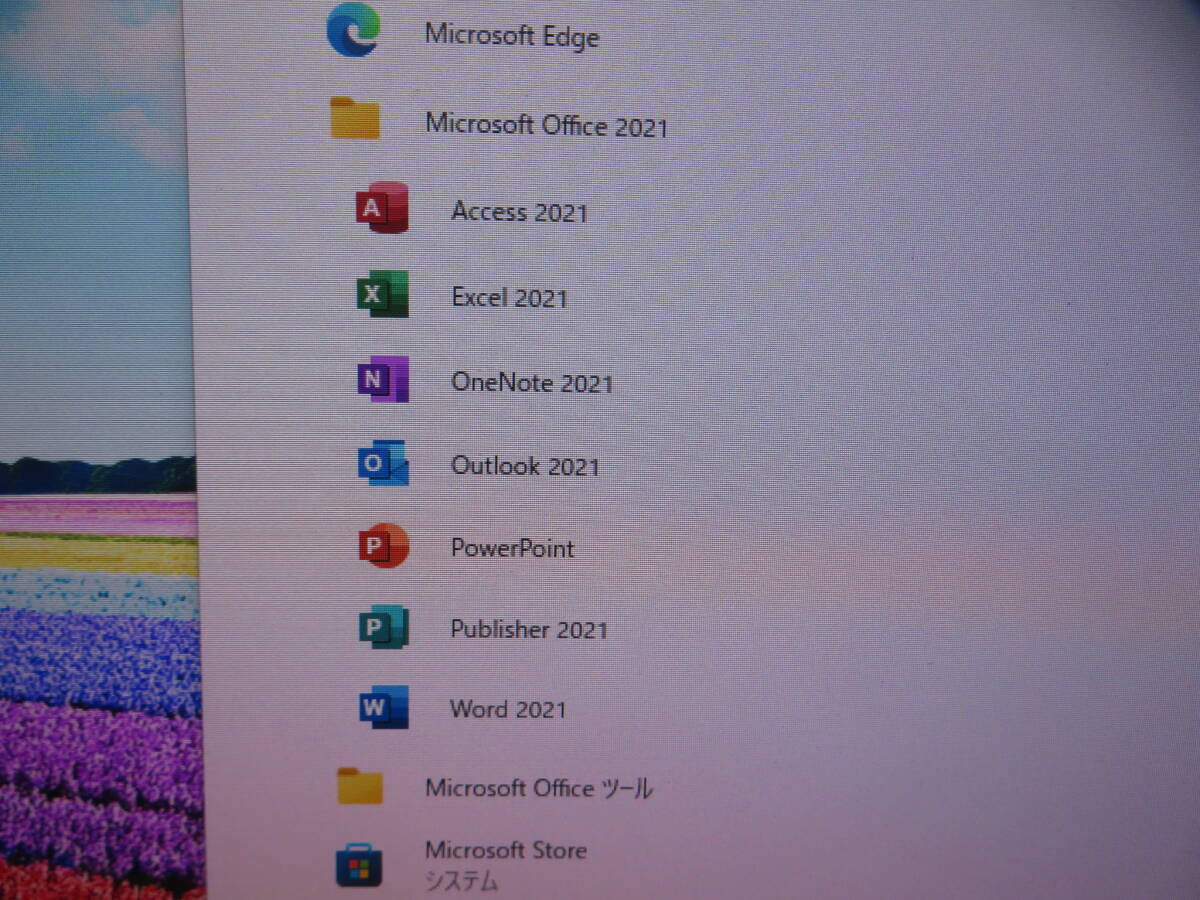1200x900 pixels.
Task: Select the "Excel 2021" label
Action: [x=509, y=297]
